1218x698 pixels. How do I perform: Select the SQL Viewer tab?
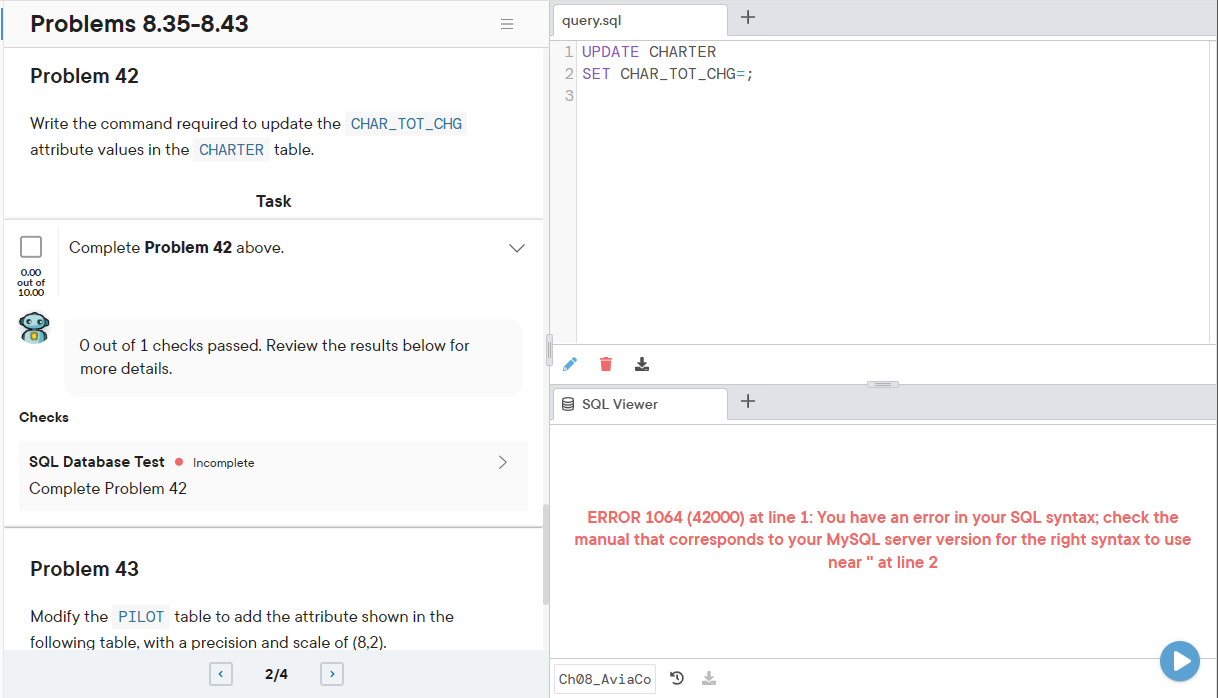pos(640,404)
